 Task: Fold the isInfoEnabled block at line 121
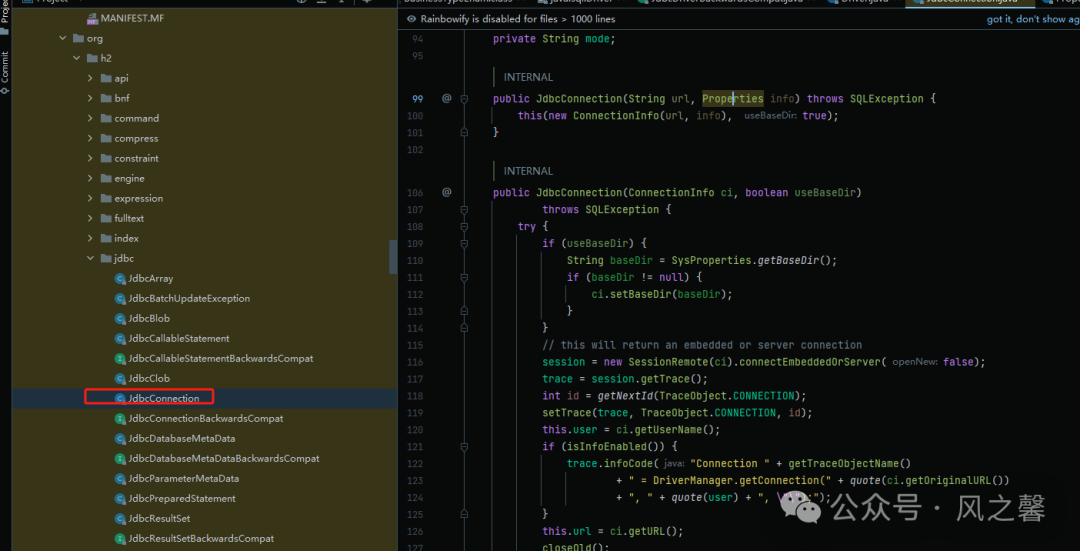coord(464,446)
